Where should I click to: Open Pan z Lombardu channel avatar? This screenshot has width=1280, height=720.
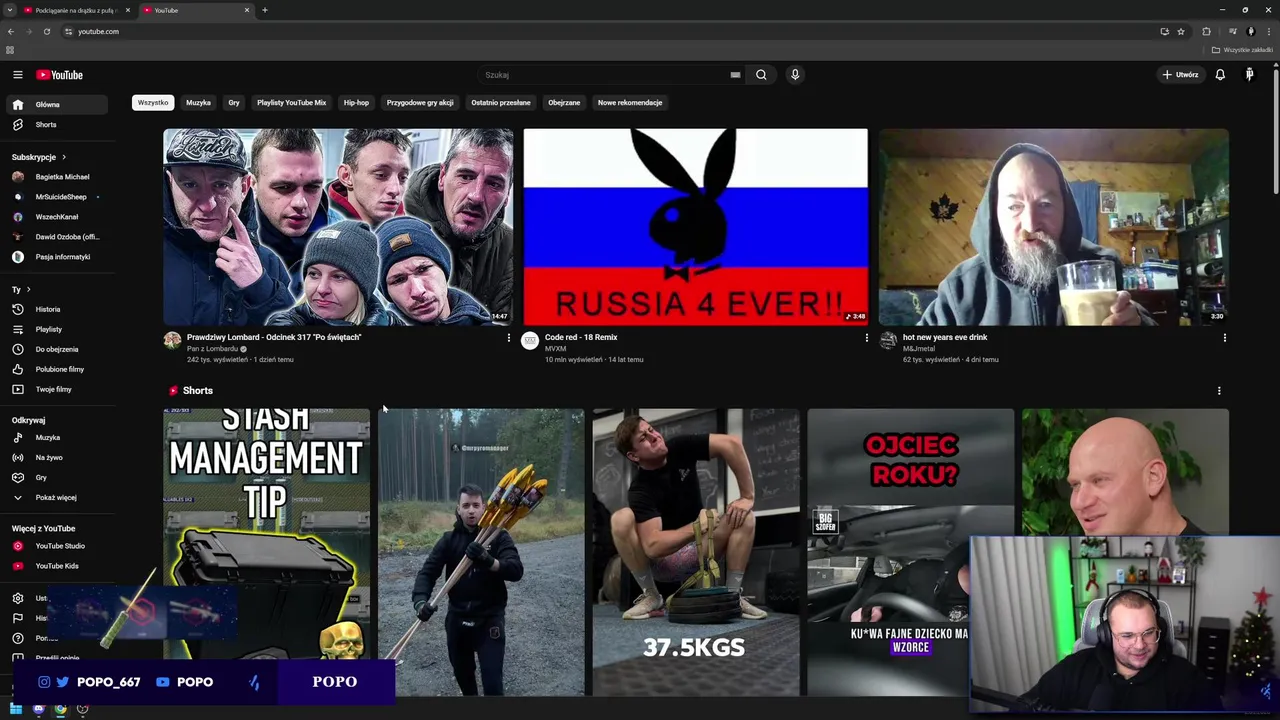172,341
